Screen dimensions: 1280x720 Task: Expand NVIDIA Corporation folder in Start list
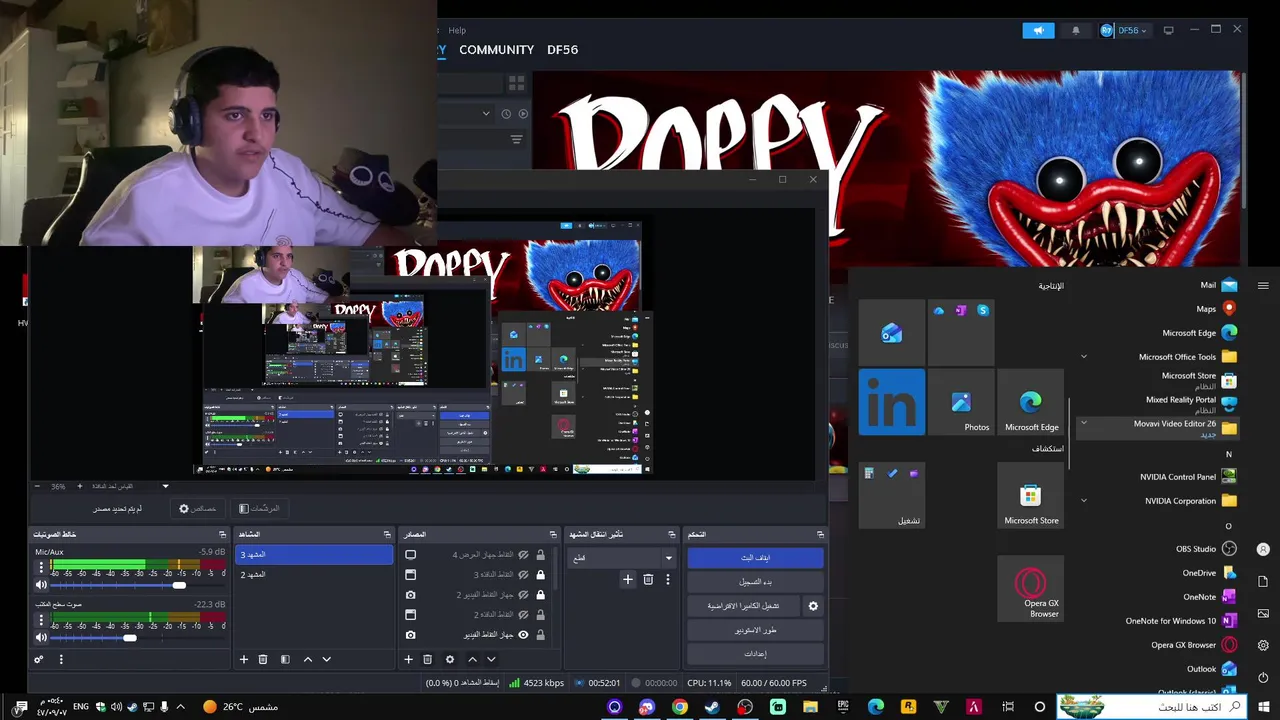(x=1083, y=501)
